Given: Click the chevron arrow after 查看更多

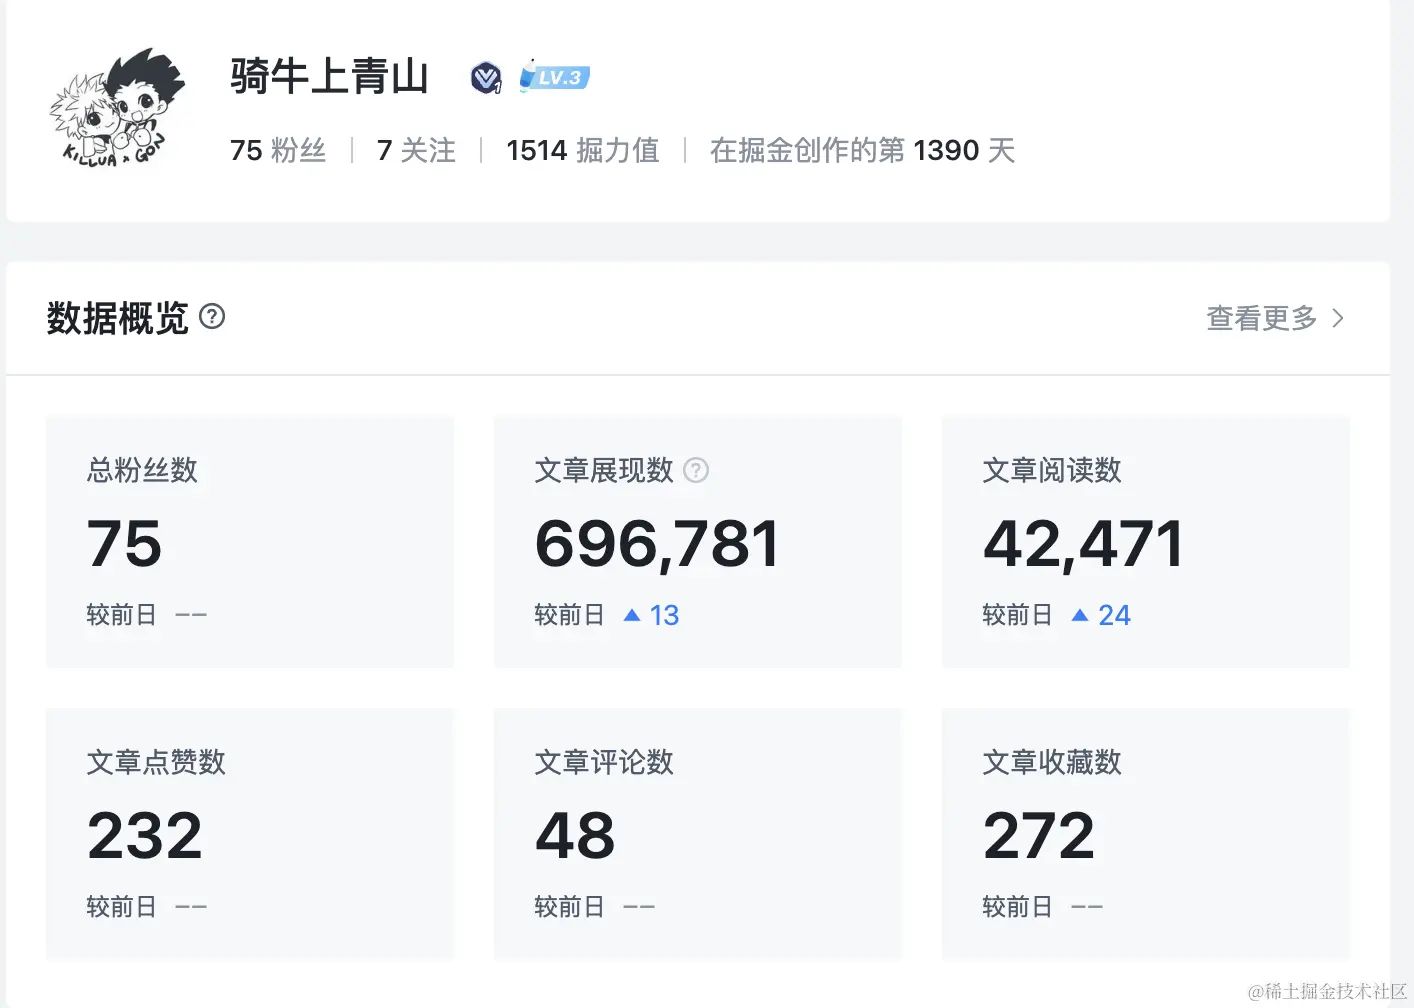Looking at the screenshot, I should (1338, 318).
